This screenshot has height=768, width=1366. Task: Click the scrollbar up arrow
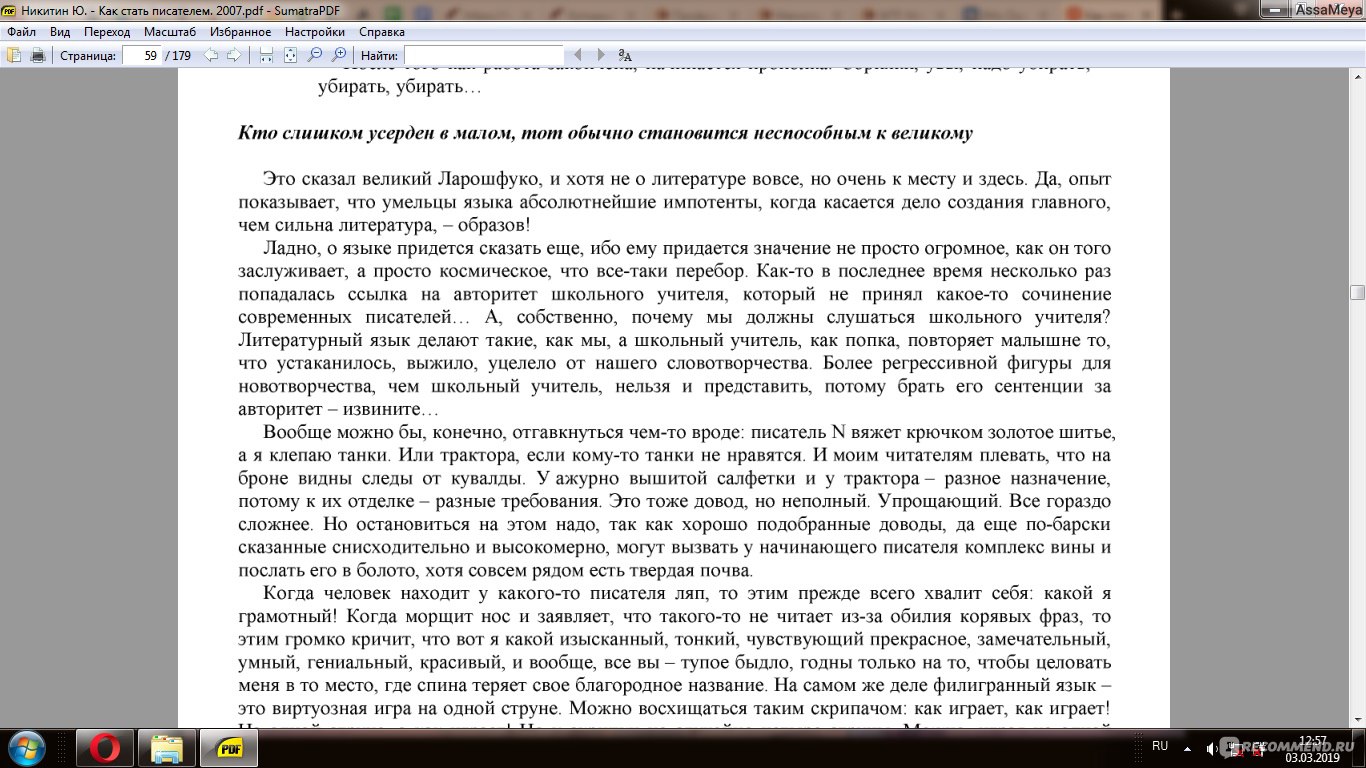(1357, 76)
